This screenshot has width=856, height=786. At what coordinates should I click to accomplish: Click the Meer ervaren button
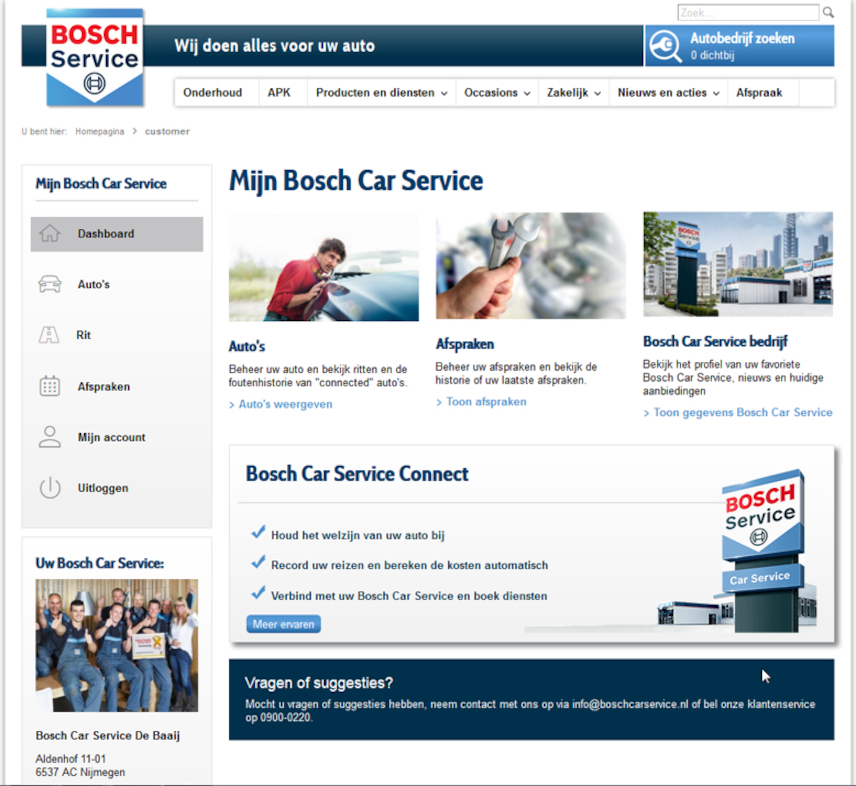pyautogui.click(x=283, y=624)
